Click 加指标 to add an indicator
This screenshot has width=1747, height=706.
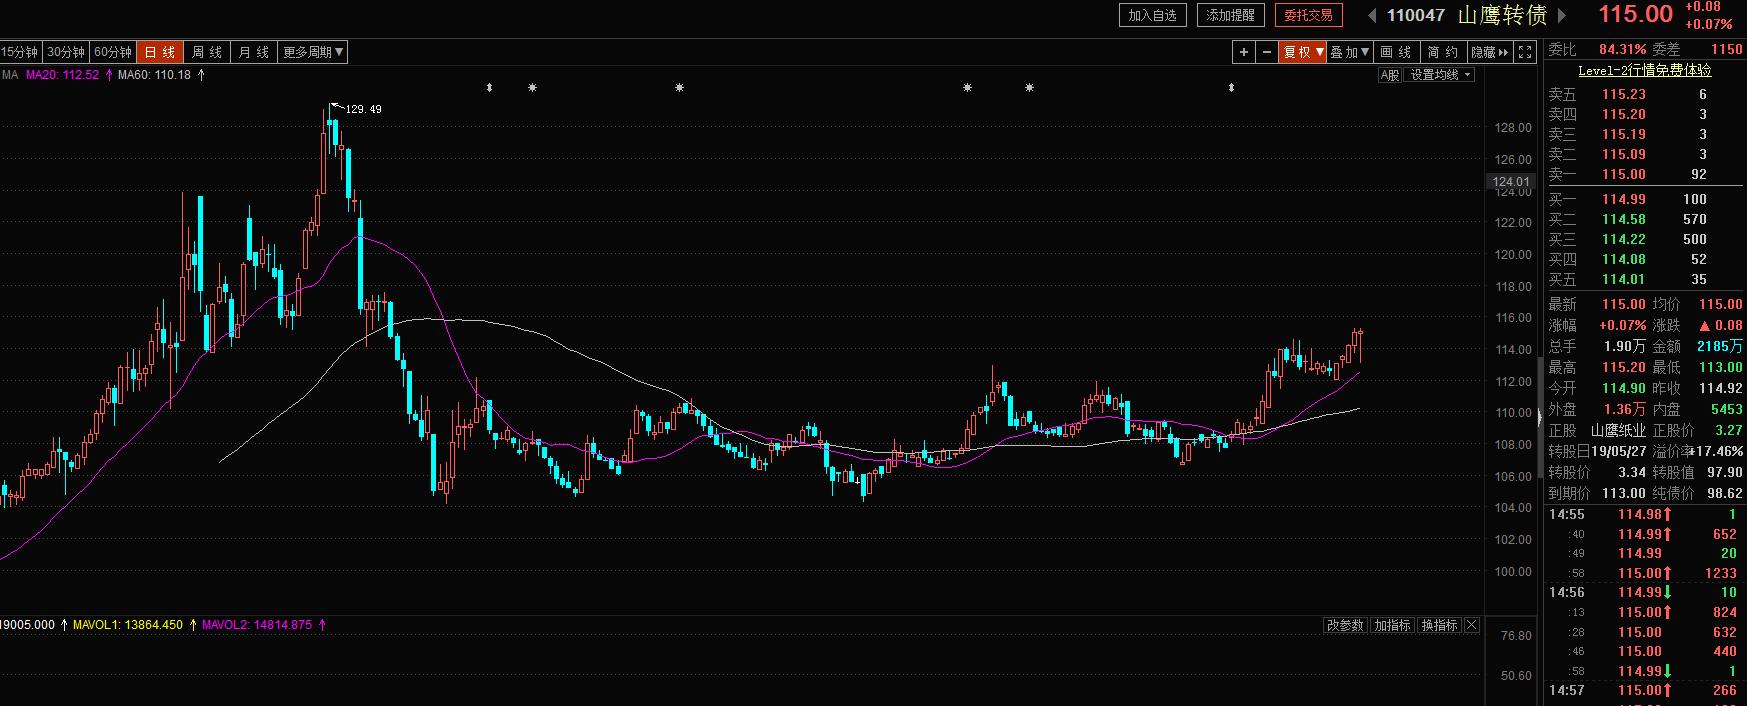1392,625
